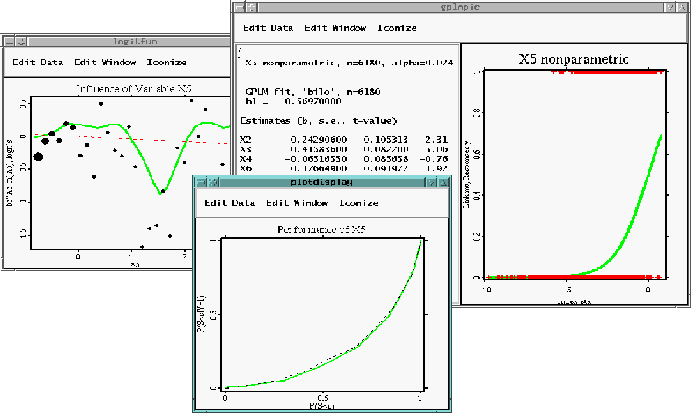Click Iconize in the plotdisplay window
691x413 pixels.
pyautogui.click(x=359, y=203)
